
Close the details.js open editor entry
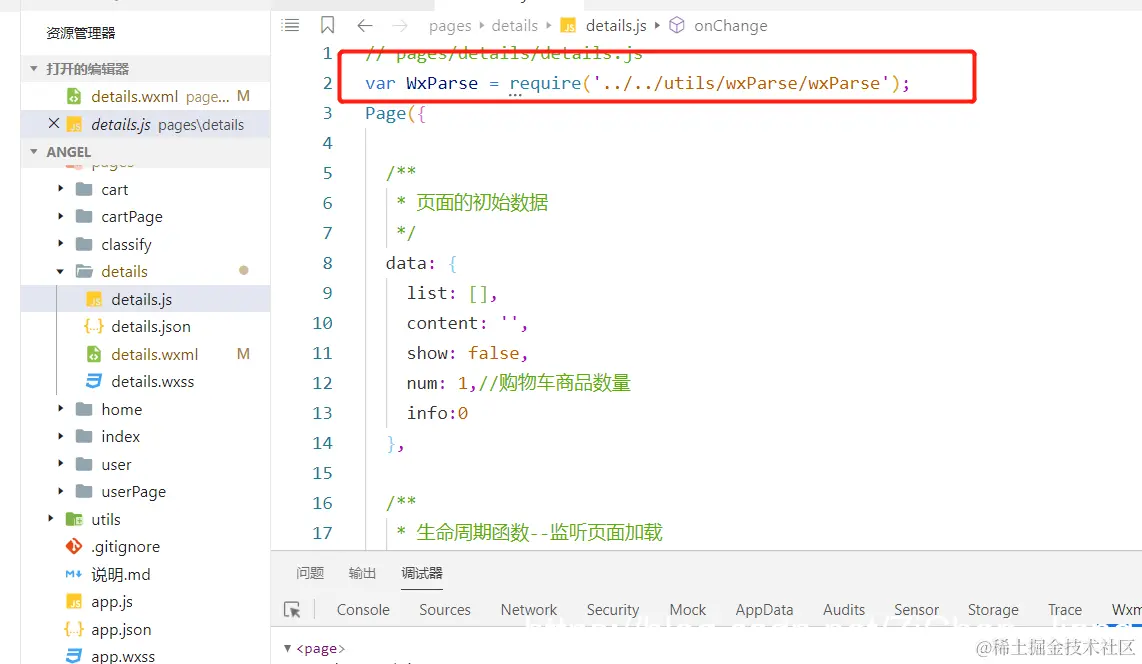53,124
